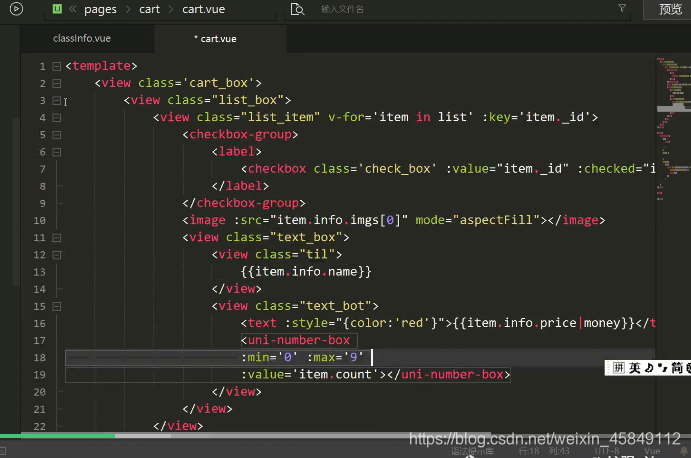
Task: Collapse the checkbox-group on line 5
Action: point(56,135)
